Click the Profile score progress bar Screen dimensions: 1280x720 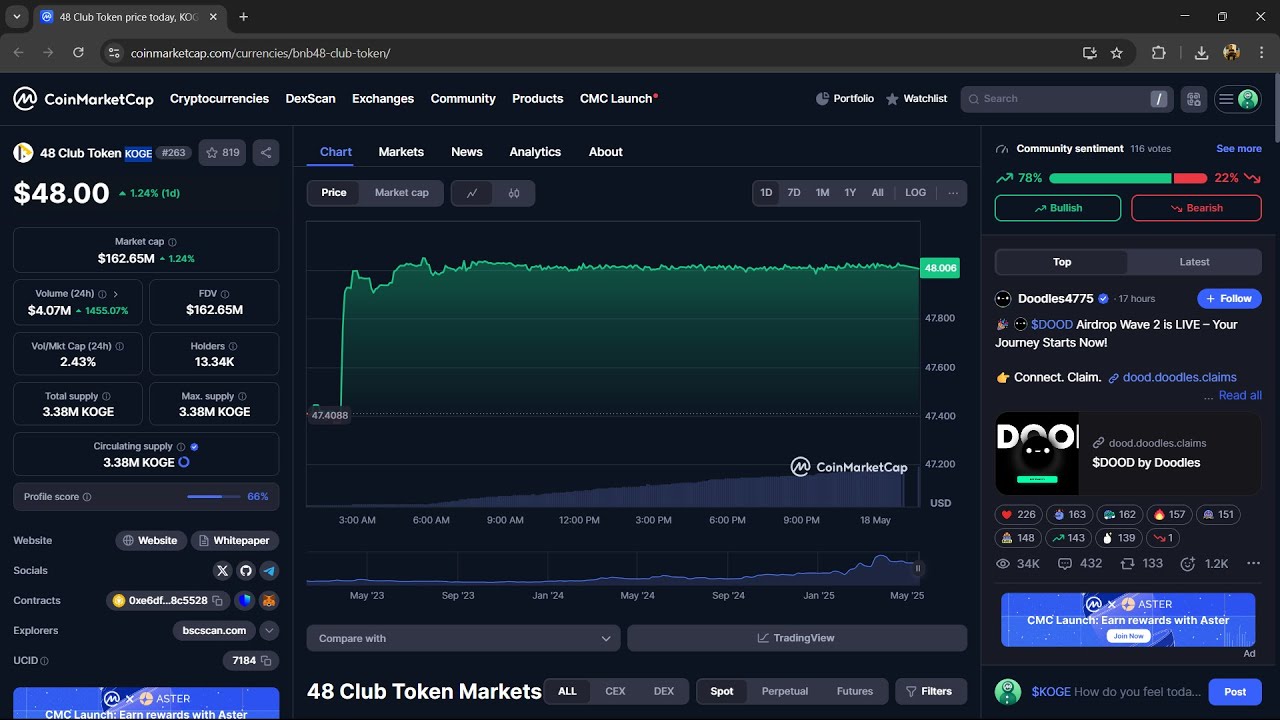coord(214,497)
